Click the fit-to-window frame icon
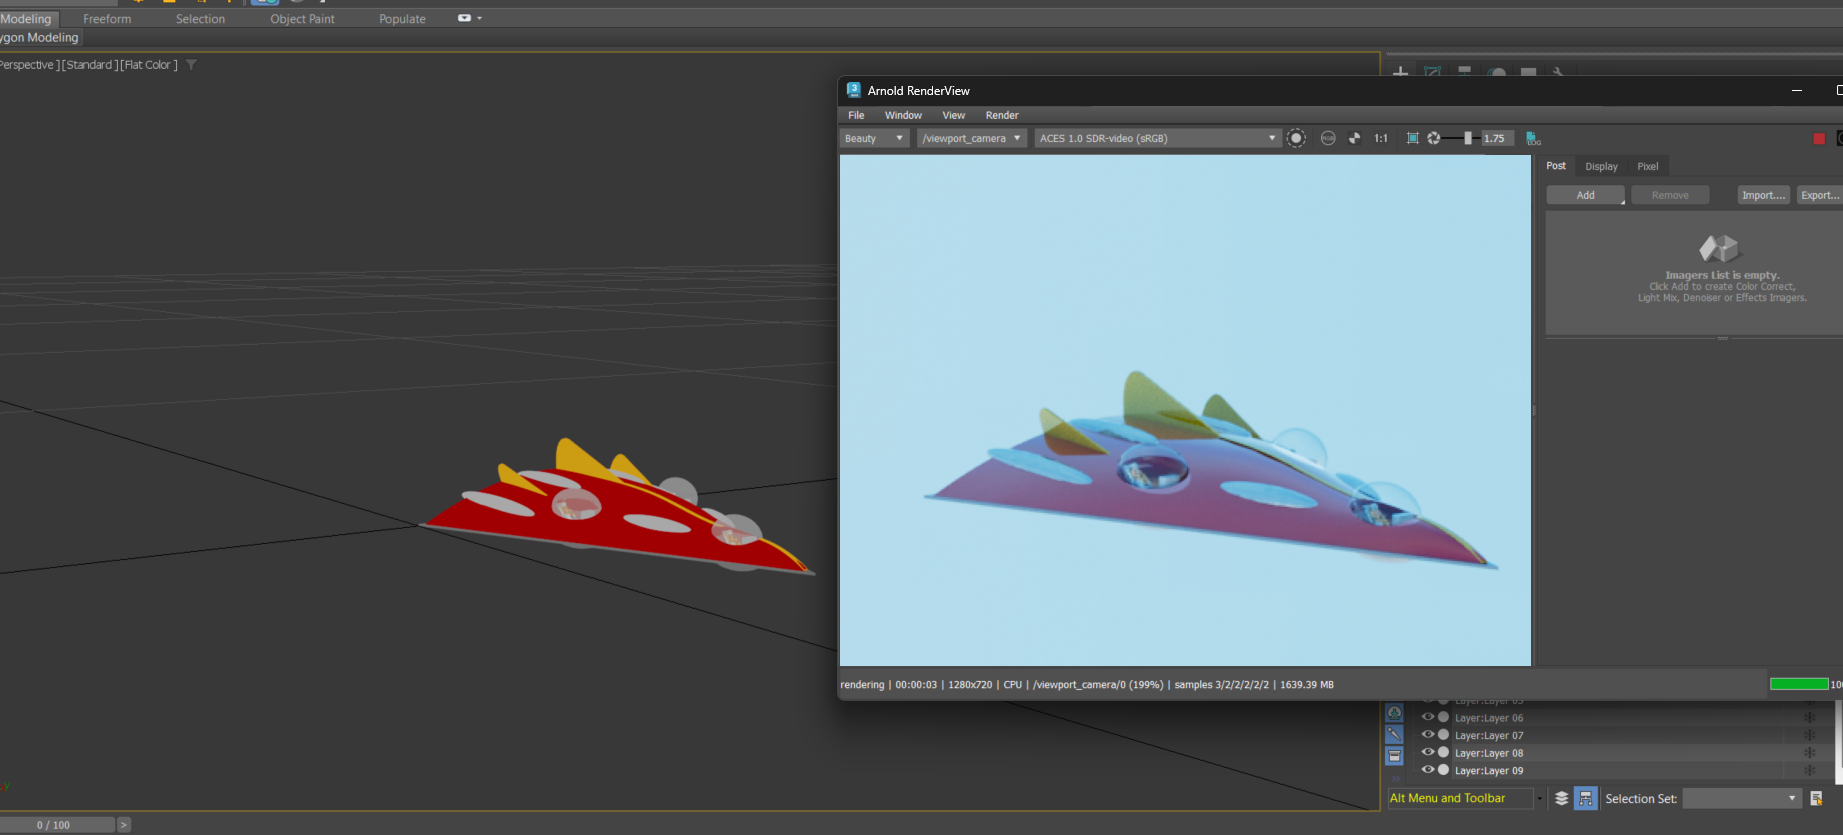 pos(1412,138)
